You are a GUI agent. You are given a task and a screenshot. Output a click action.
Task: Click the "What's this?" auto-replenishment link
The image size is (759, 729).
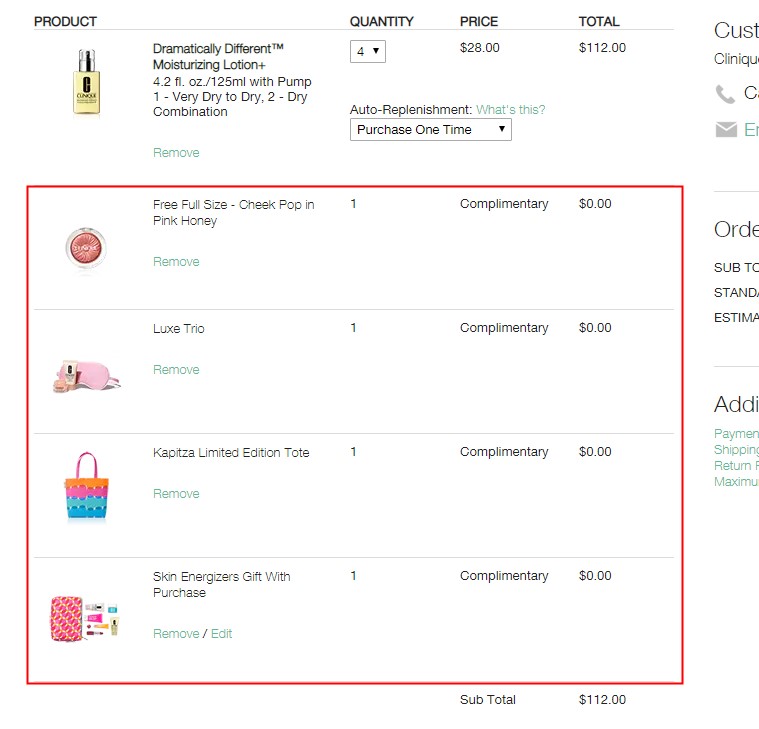(x=510, y=110)
